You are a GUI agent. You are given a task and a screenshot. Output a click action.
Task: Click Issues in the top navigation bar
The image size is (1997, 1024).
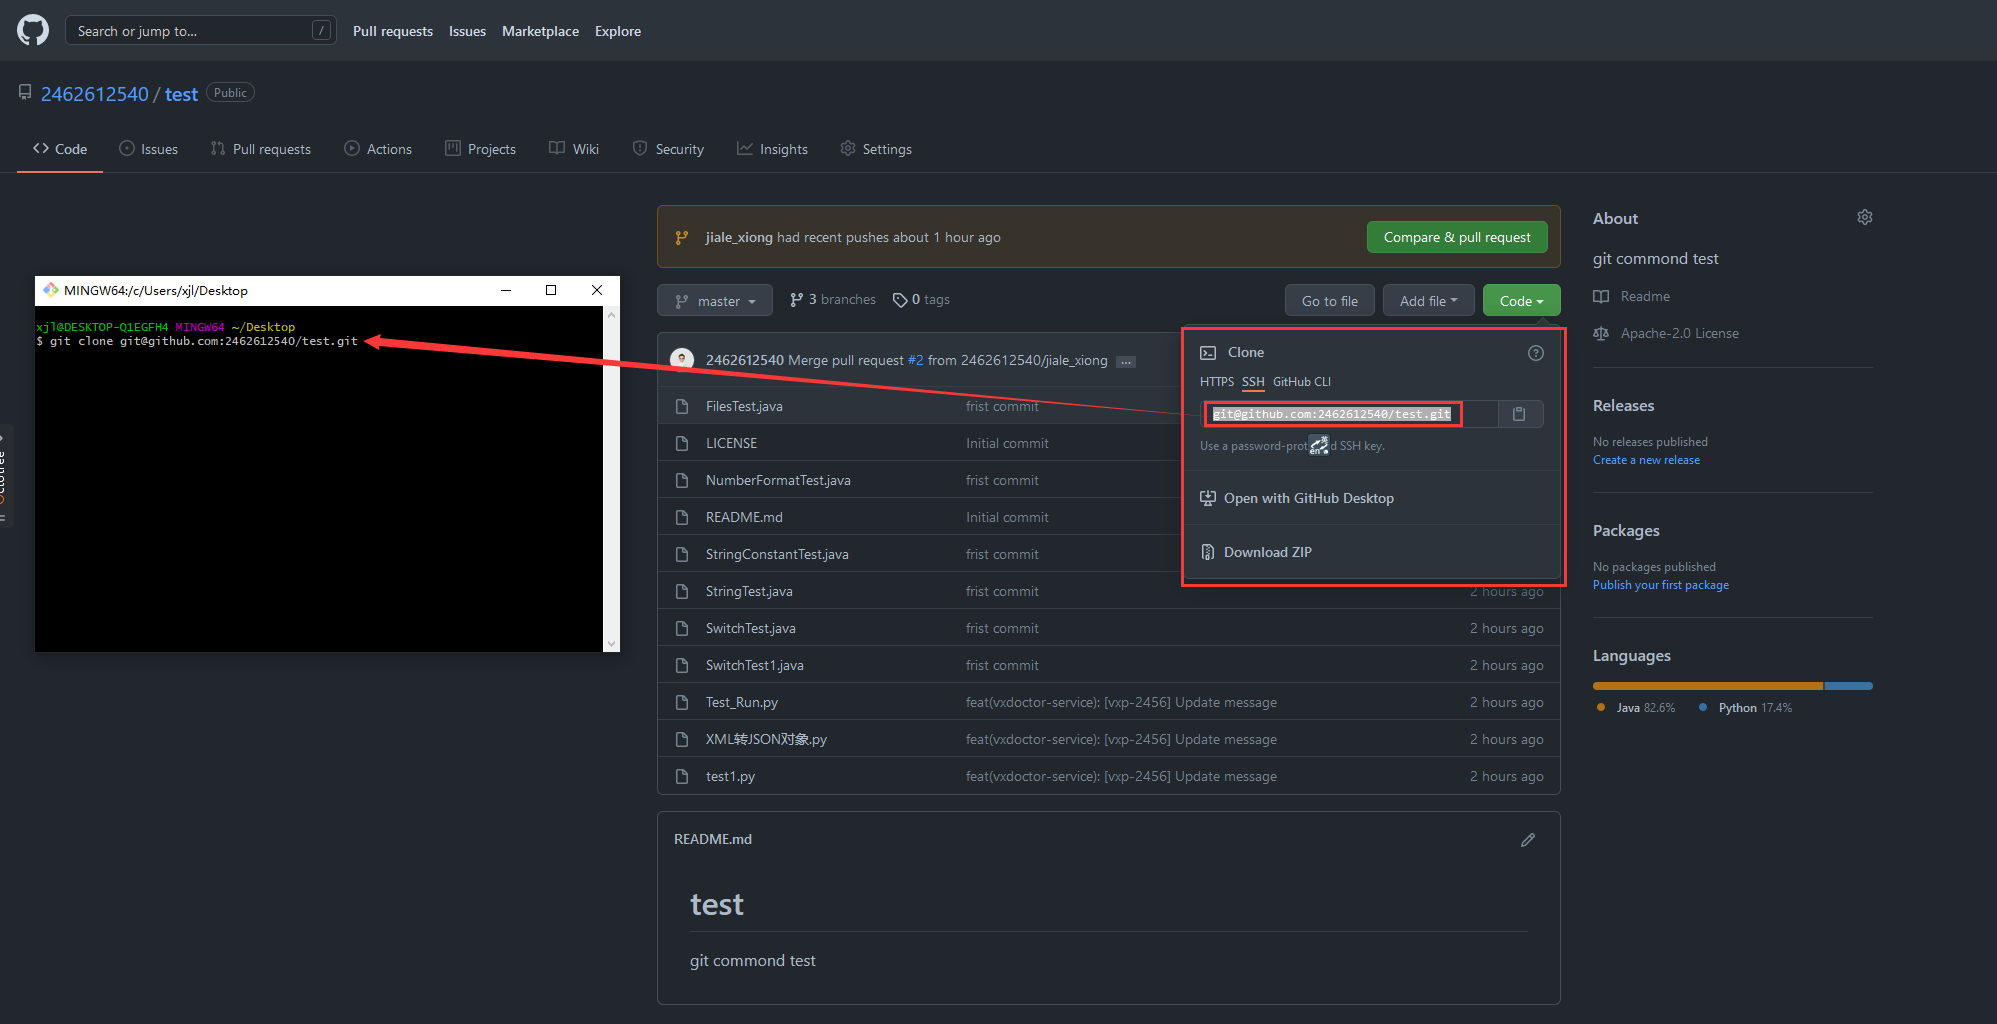tap(467, 31)
